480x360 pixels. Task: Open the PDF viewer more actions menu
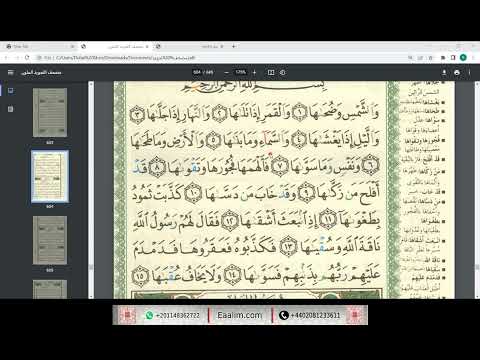click(469, 72)
